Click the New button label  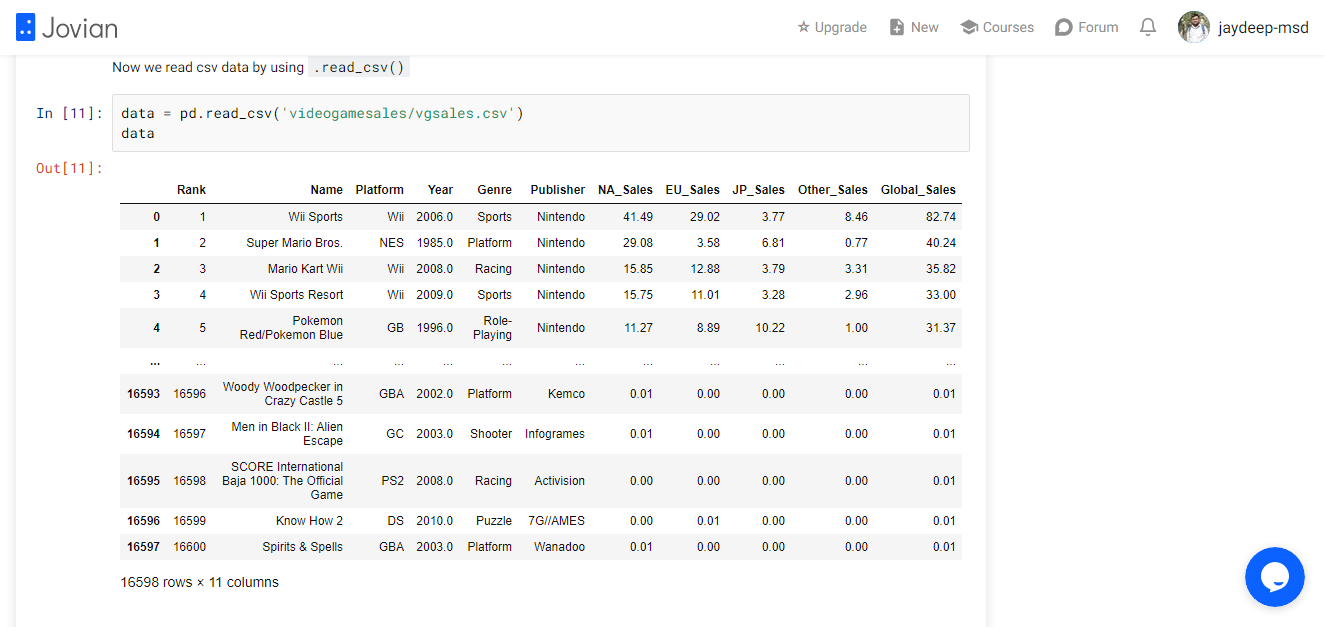[925, 27]
